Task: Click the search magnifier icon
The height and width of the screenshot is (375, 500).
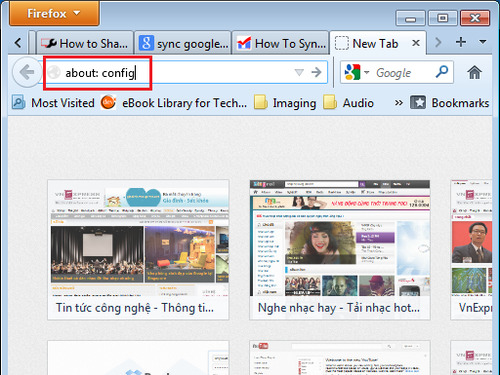Action: coord(442,72)
